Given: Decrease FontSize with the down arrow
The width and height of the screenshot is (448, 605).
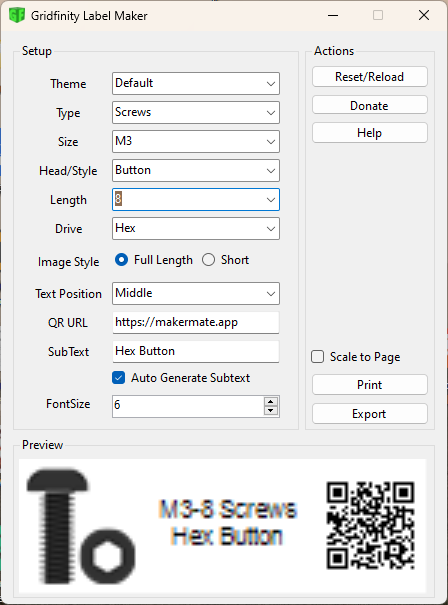Looking at the screenshot, I should [x=271, y=411].
